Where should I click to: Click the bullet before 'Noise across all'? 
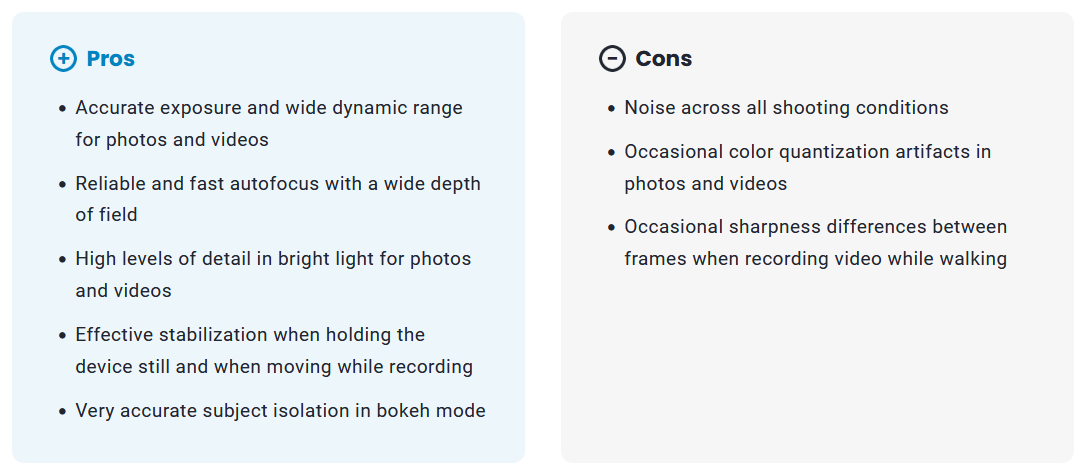(612, 108)
